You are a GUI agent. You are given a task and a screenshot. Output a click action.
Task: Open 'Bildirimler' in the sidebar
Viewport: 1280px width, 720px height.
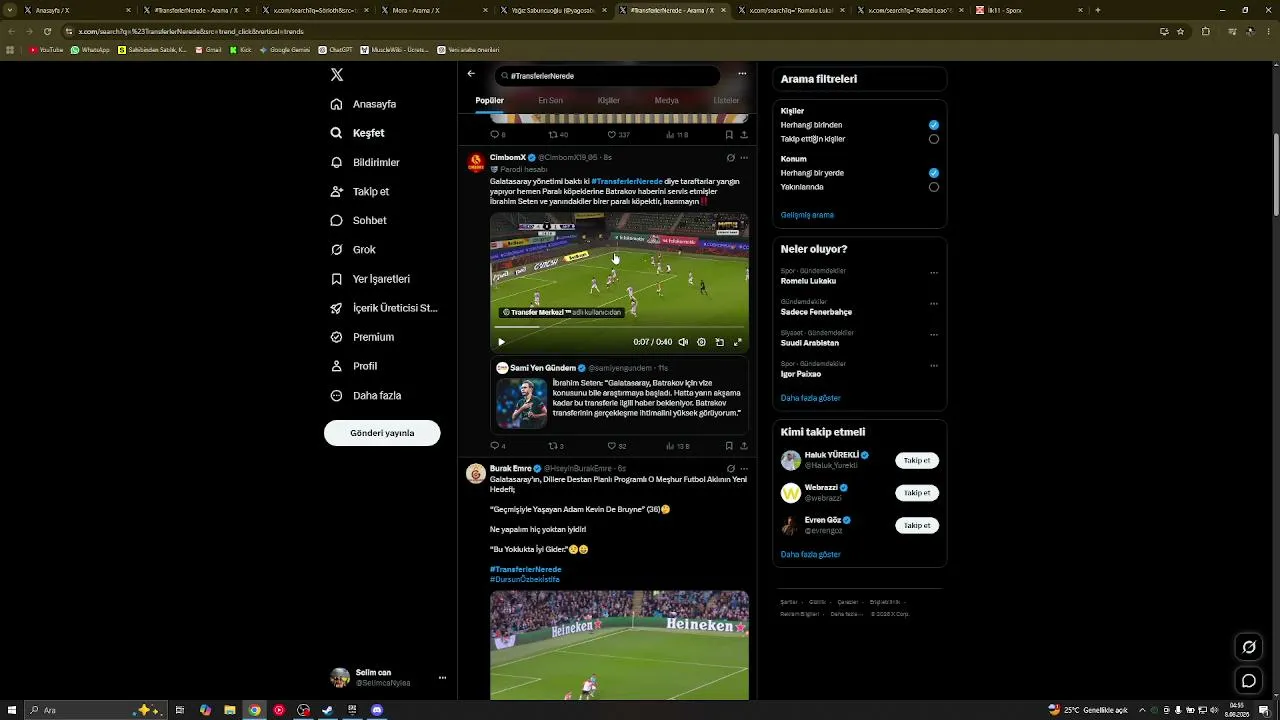coord(365,162)
